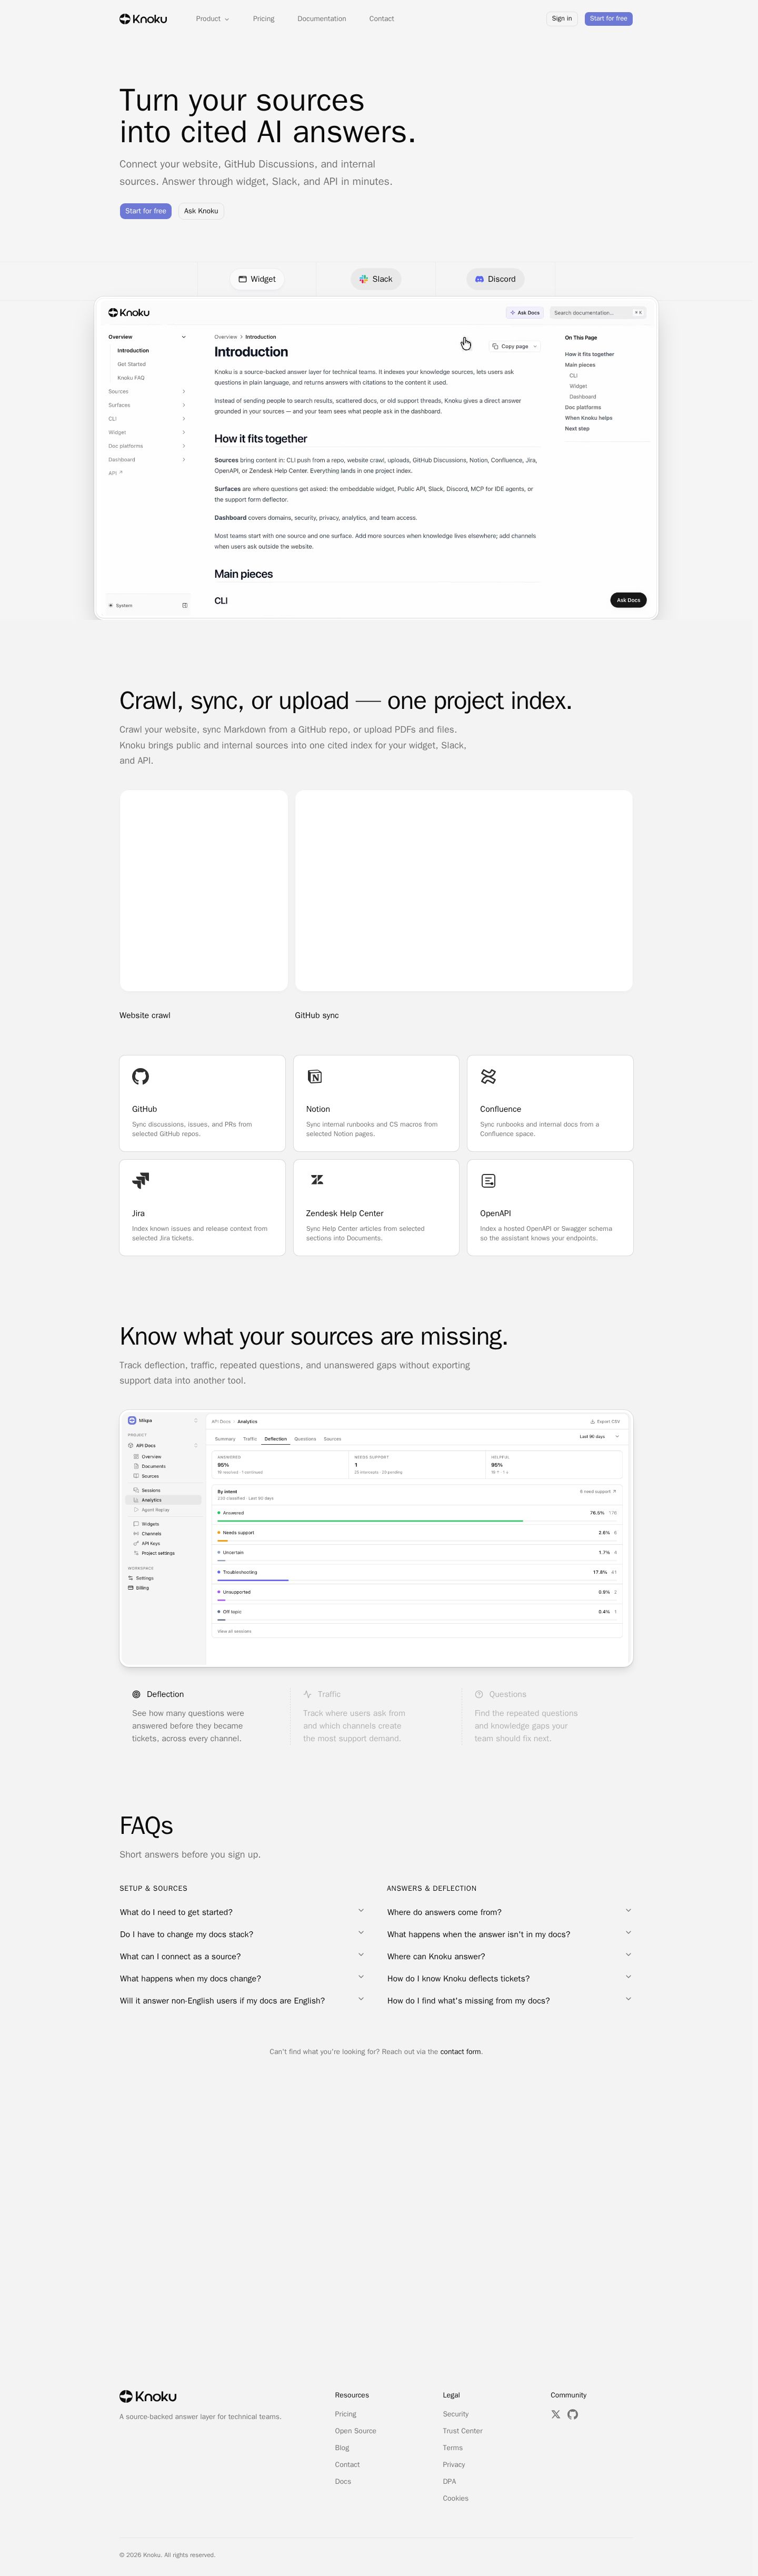This screenshot has height=2576, width=758.
Task: Expand "Where do answers come from?" question
Action: click(509, 1911)
